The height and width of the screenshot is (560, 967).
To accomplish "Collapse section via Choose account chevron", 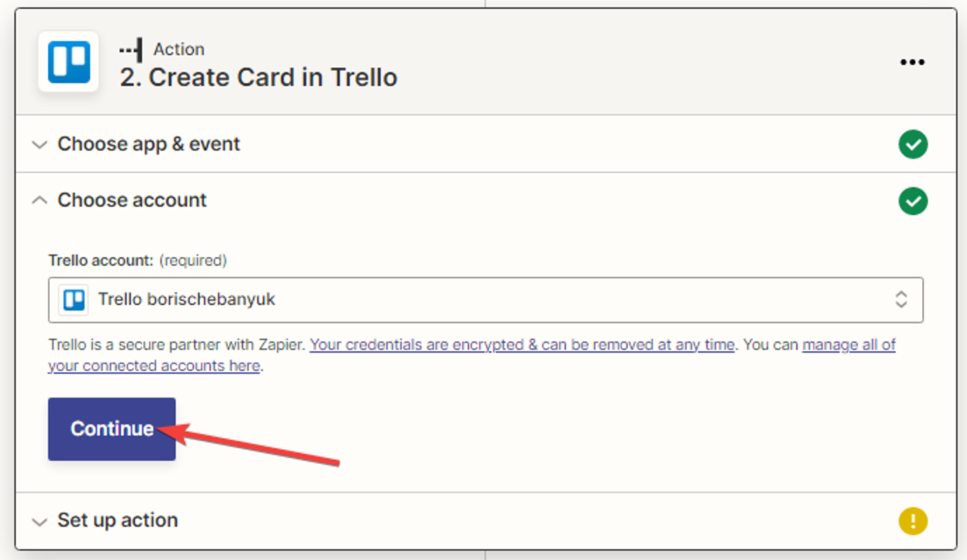I will pyautogui.click(x=39, y=201).
